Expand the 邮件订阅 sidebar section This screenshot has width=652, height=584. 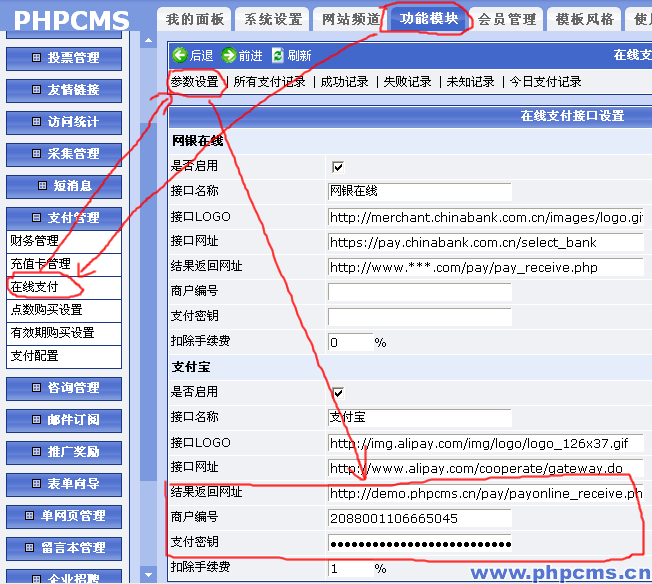click(64, 420)
